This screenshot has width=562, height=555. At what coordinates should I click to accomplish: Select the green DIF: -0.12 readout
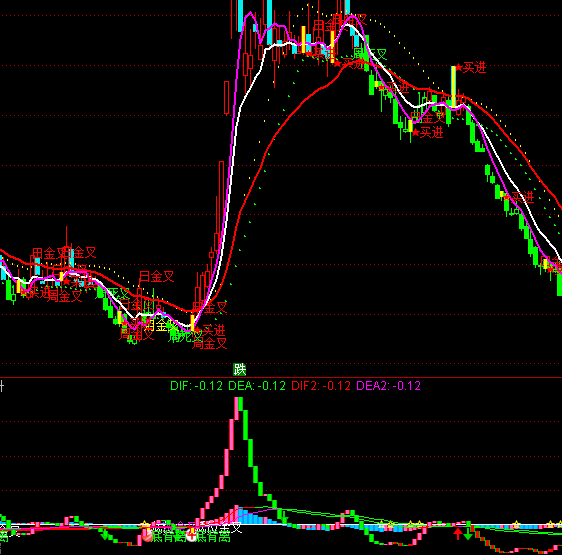click(x=196, y=386)
